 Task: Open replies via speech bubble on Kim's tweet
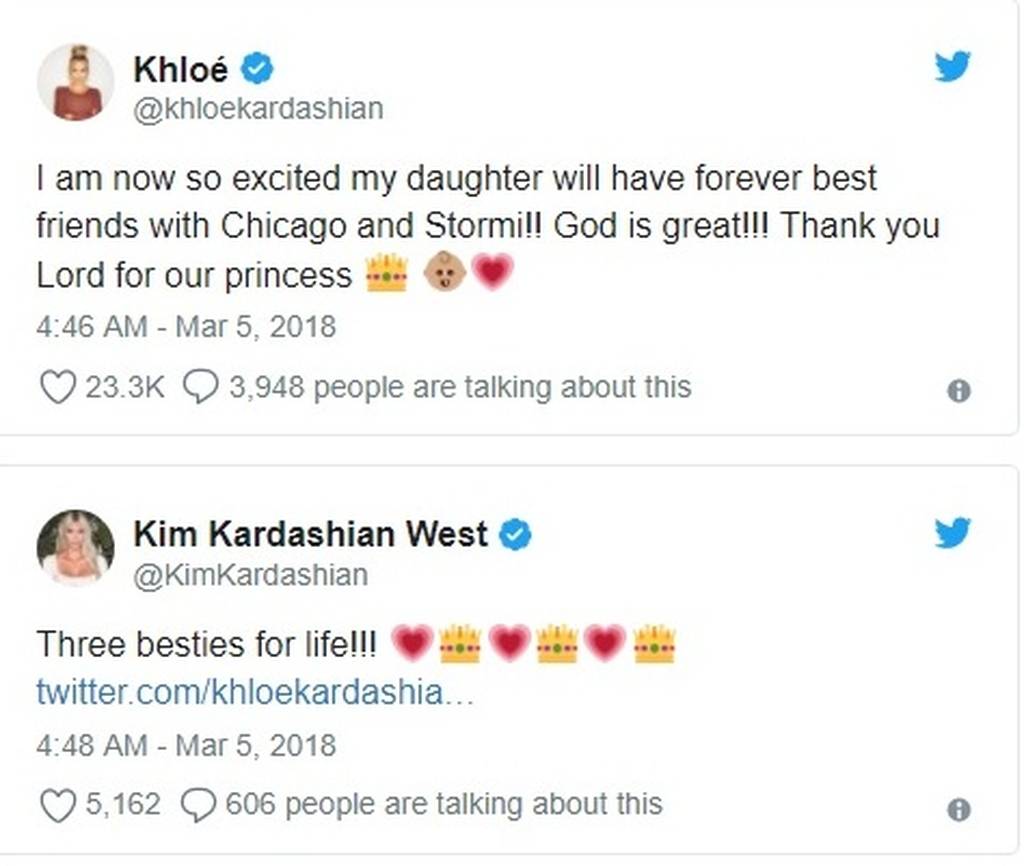click(x=198, y=805)
